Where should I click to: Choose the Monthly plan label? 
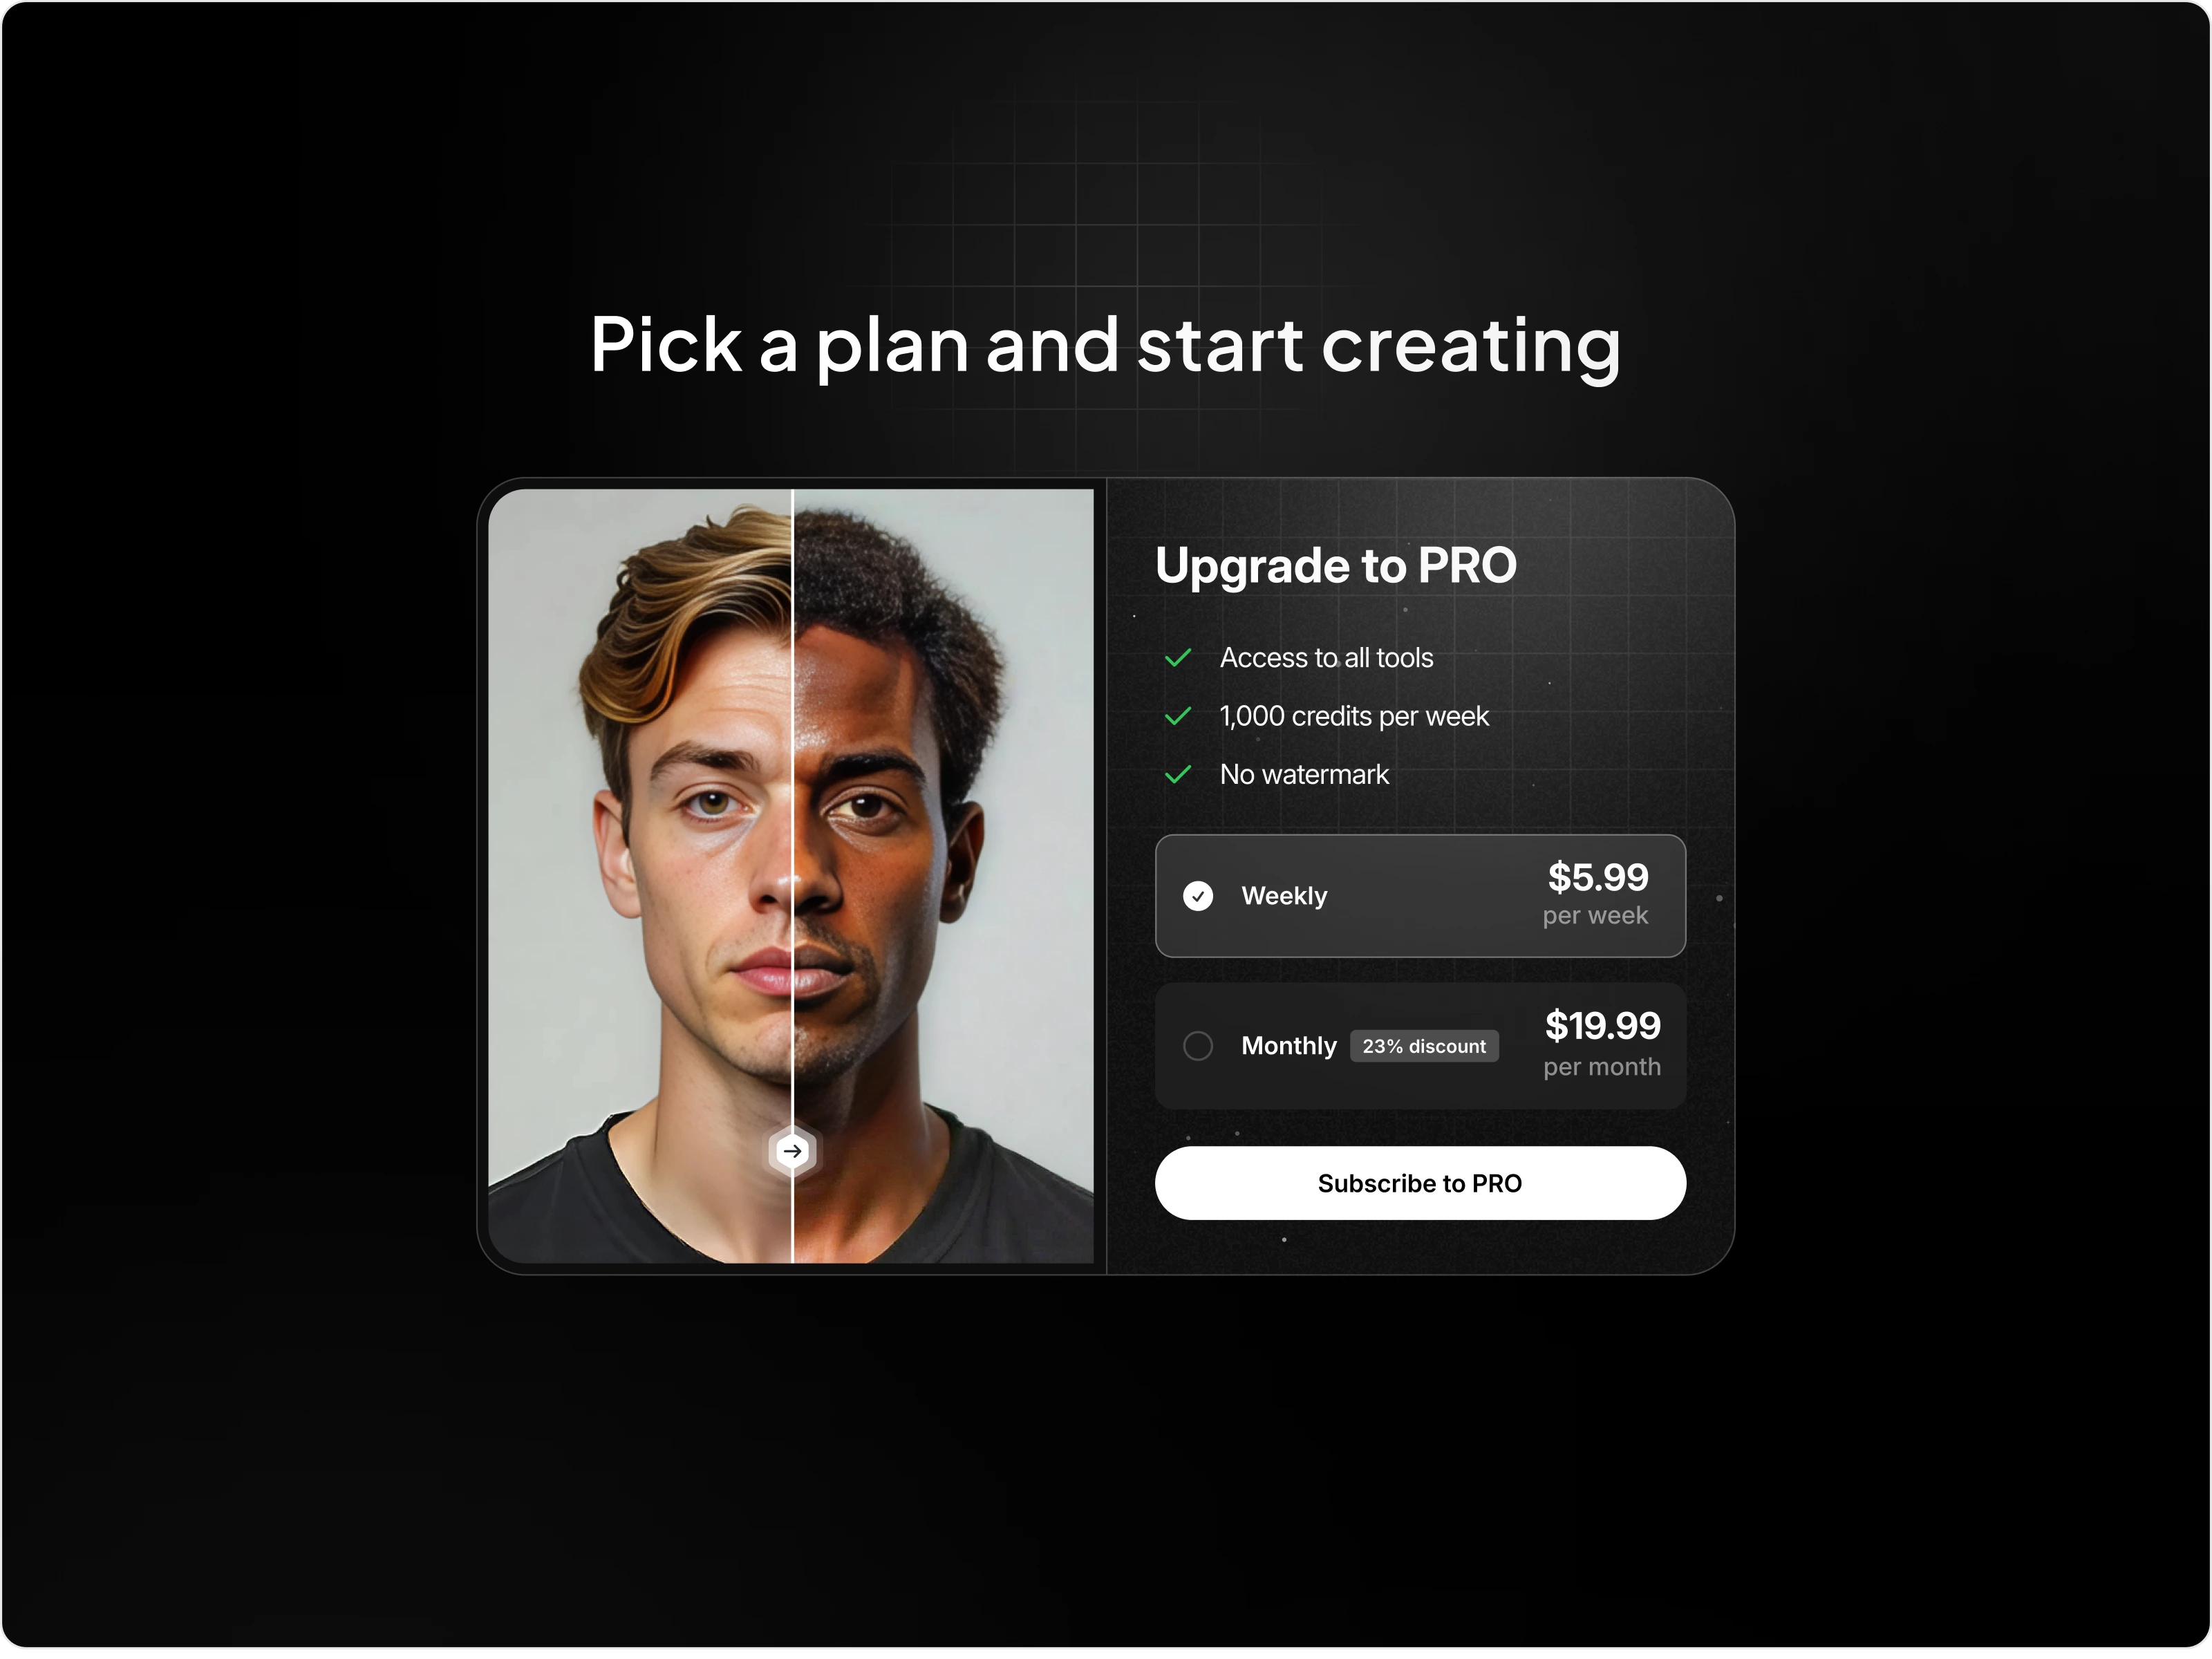pyautogui.click(x=1288, y=1046)
